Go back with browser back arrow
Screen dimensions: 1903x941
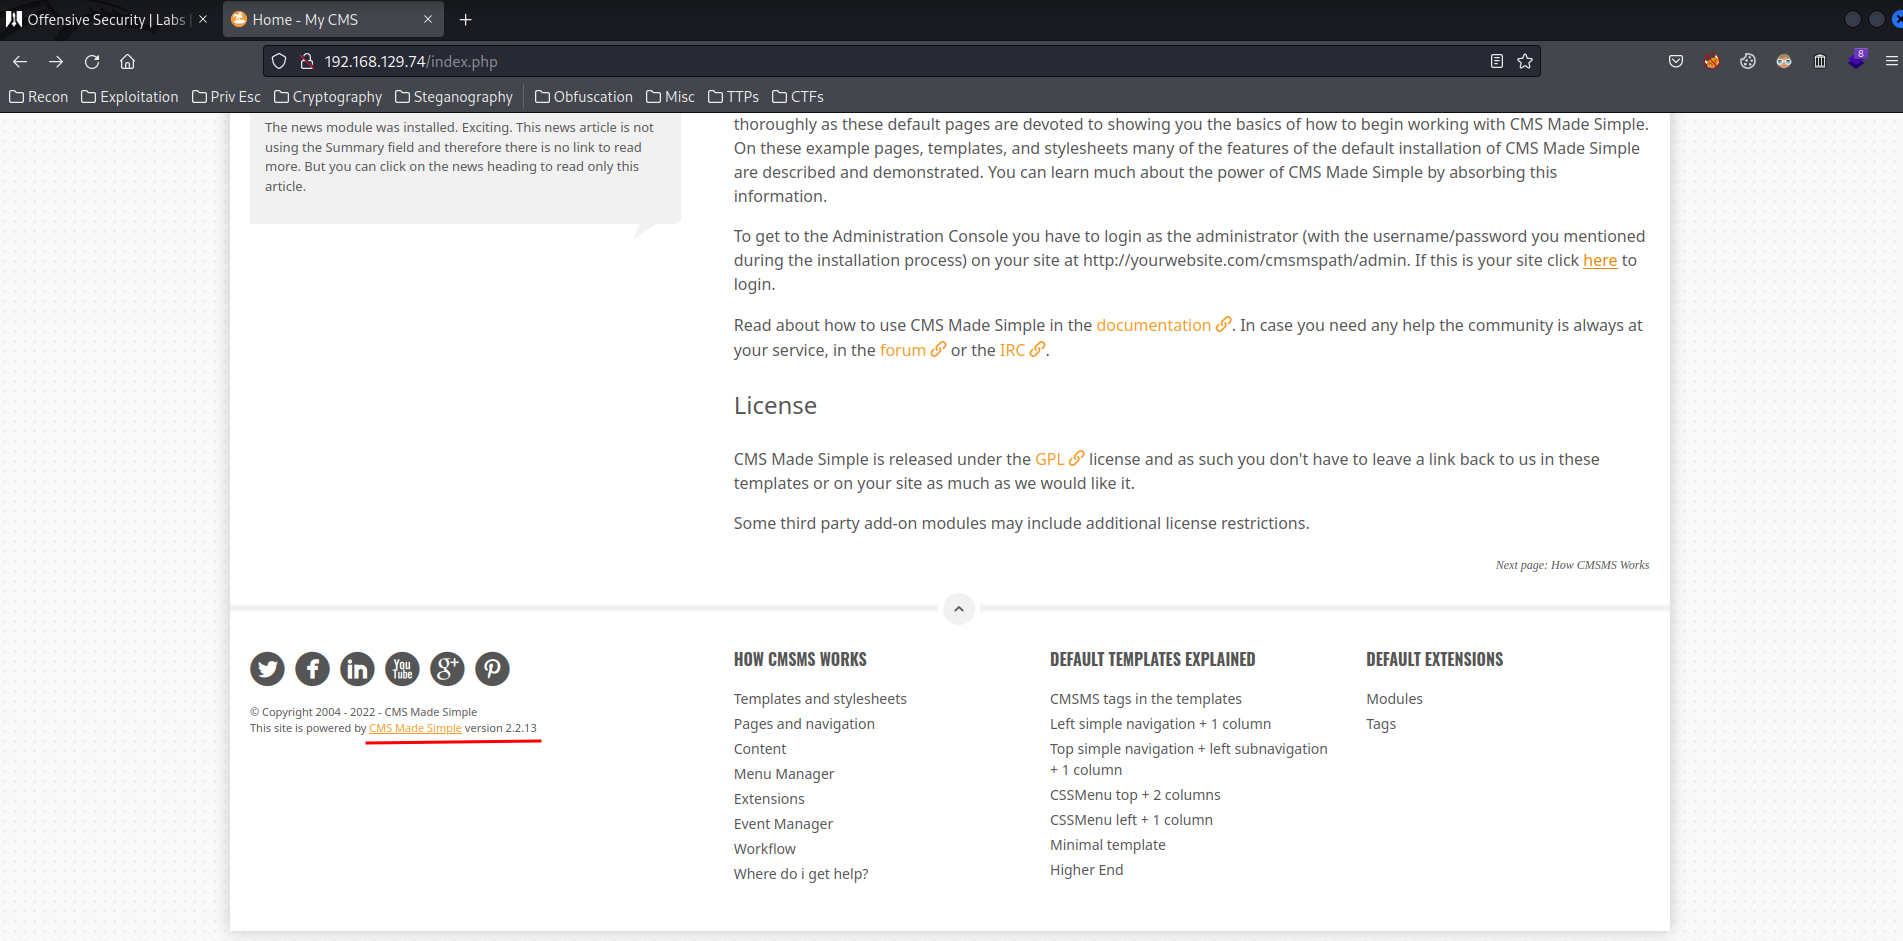(x=20, y=62)
